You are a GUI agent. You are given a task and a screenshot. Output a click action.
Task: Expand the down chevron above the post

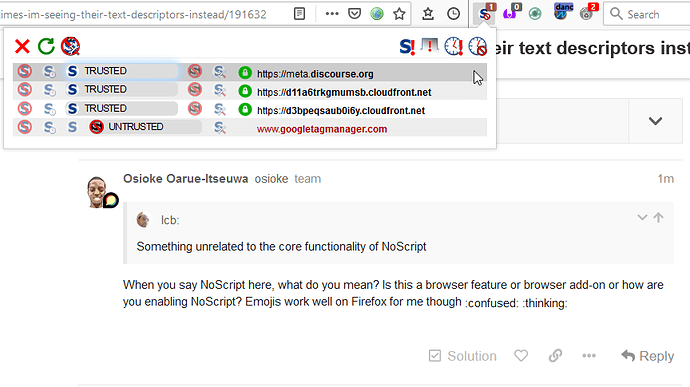656,121
